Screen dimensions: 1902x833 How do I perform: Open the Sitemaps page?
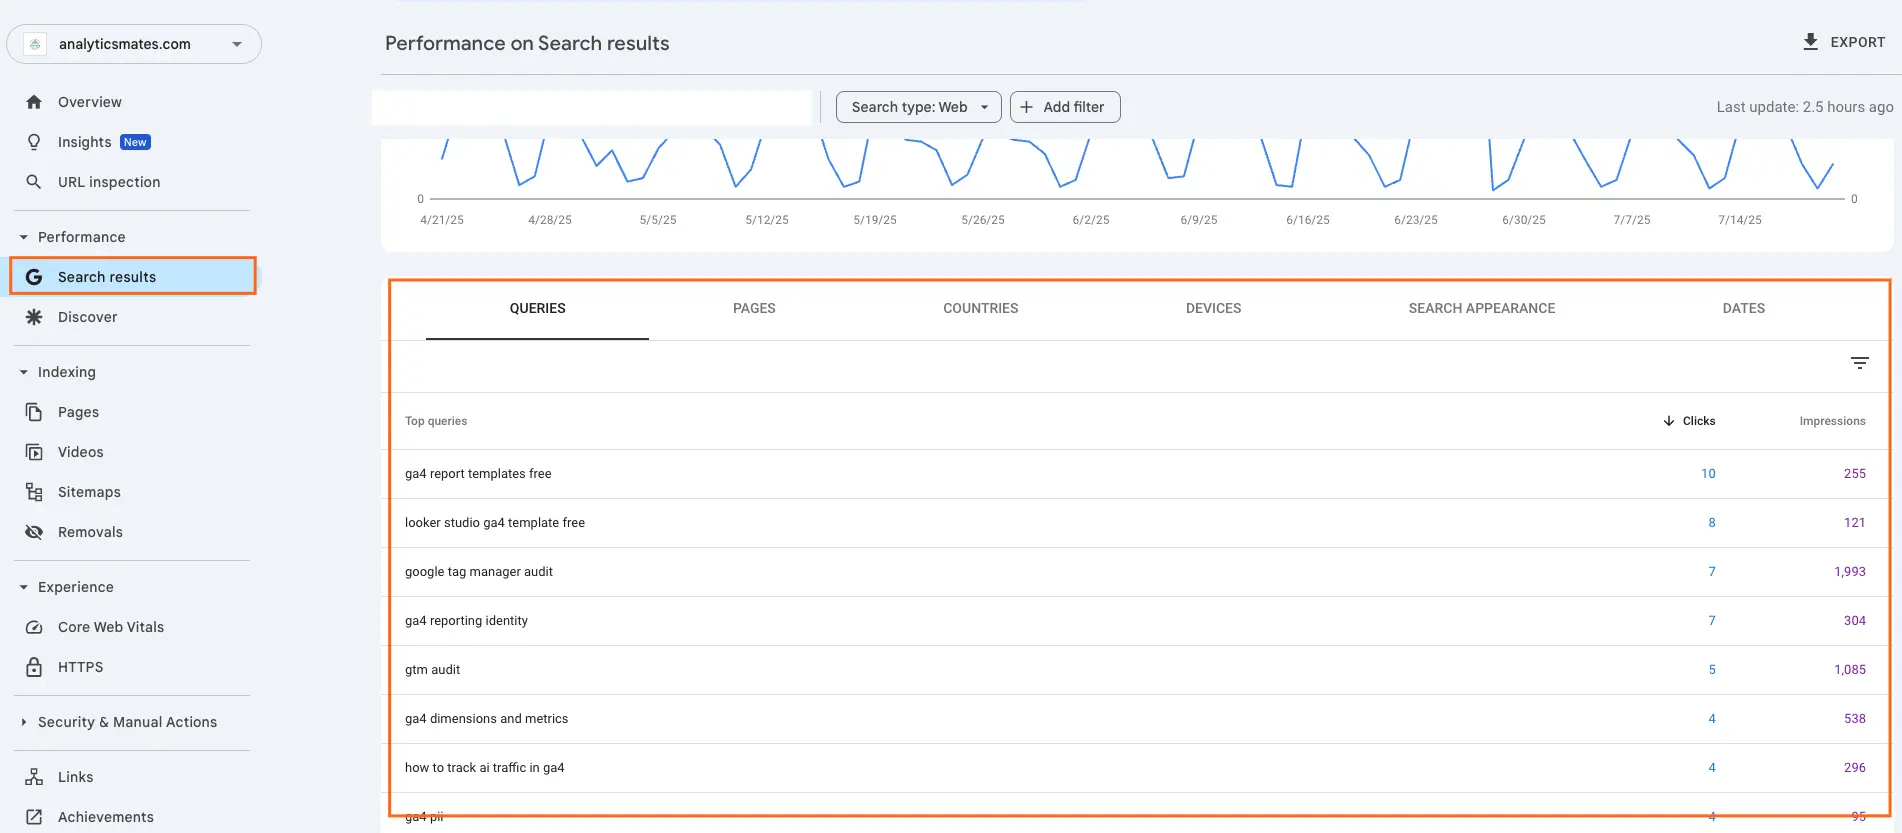coord(89,492)
